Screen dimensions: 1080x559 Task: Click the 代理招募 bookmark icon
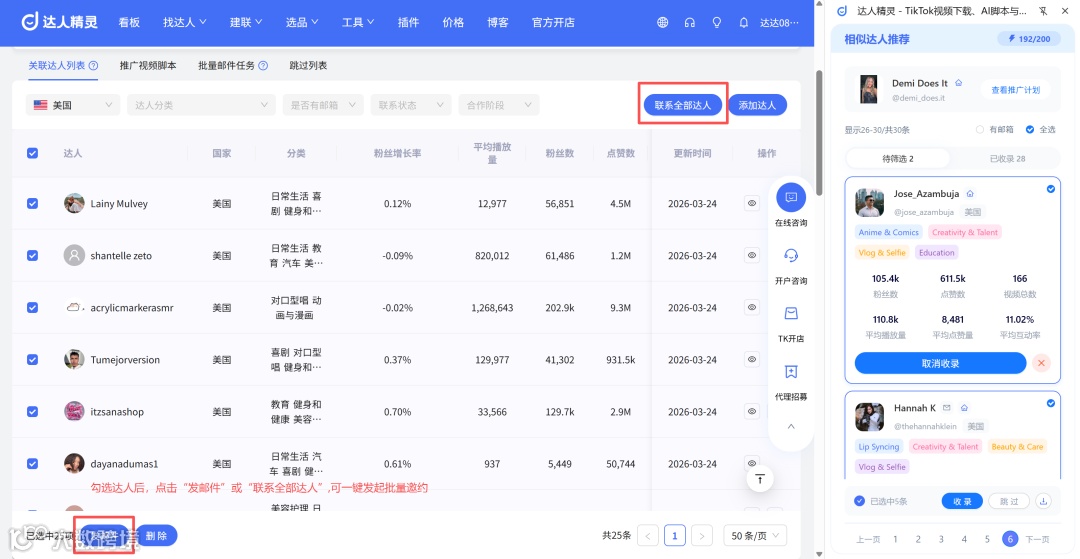click(x=791, y=372)
